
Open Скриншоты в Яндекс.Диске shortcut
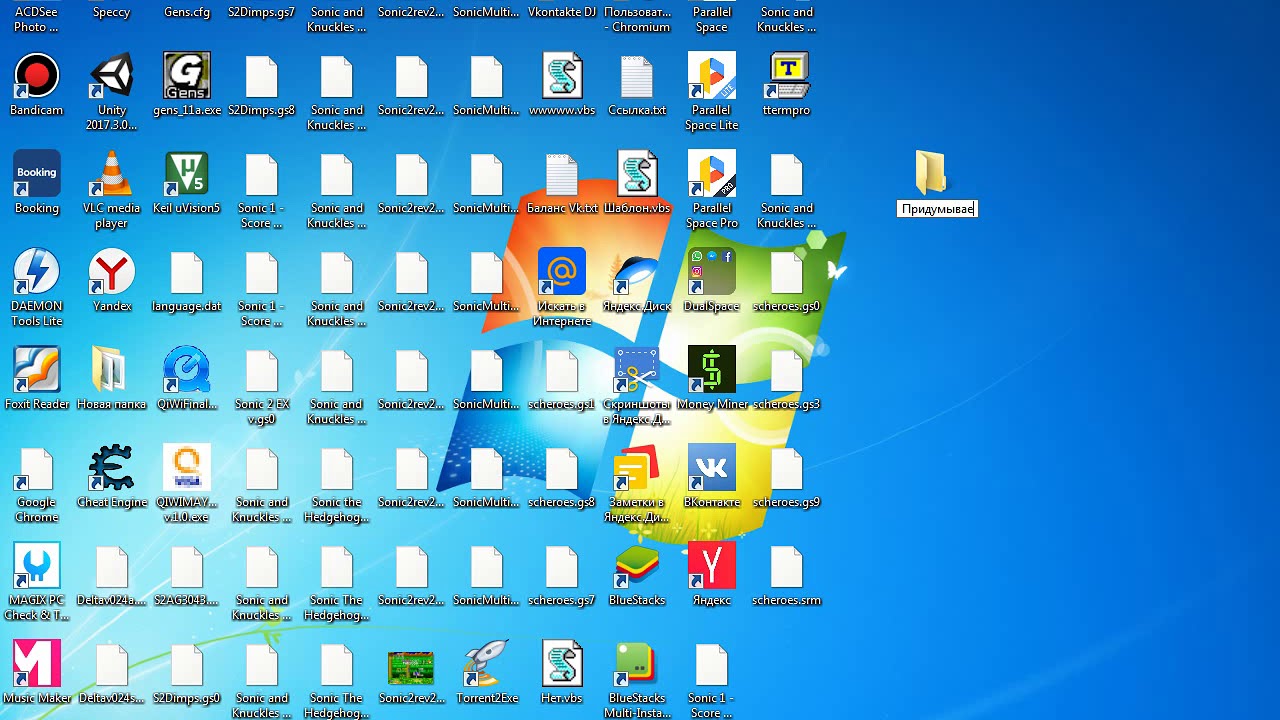(637, 371)
